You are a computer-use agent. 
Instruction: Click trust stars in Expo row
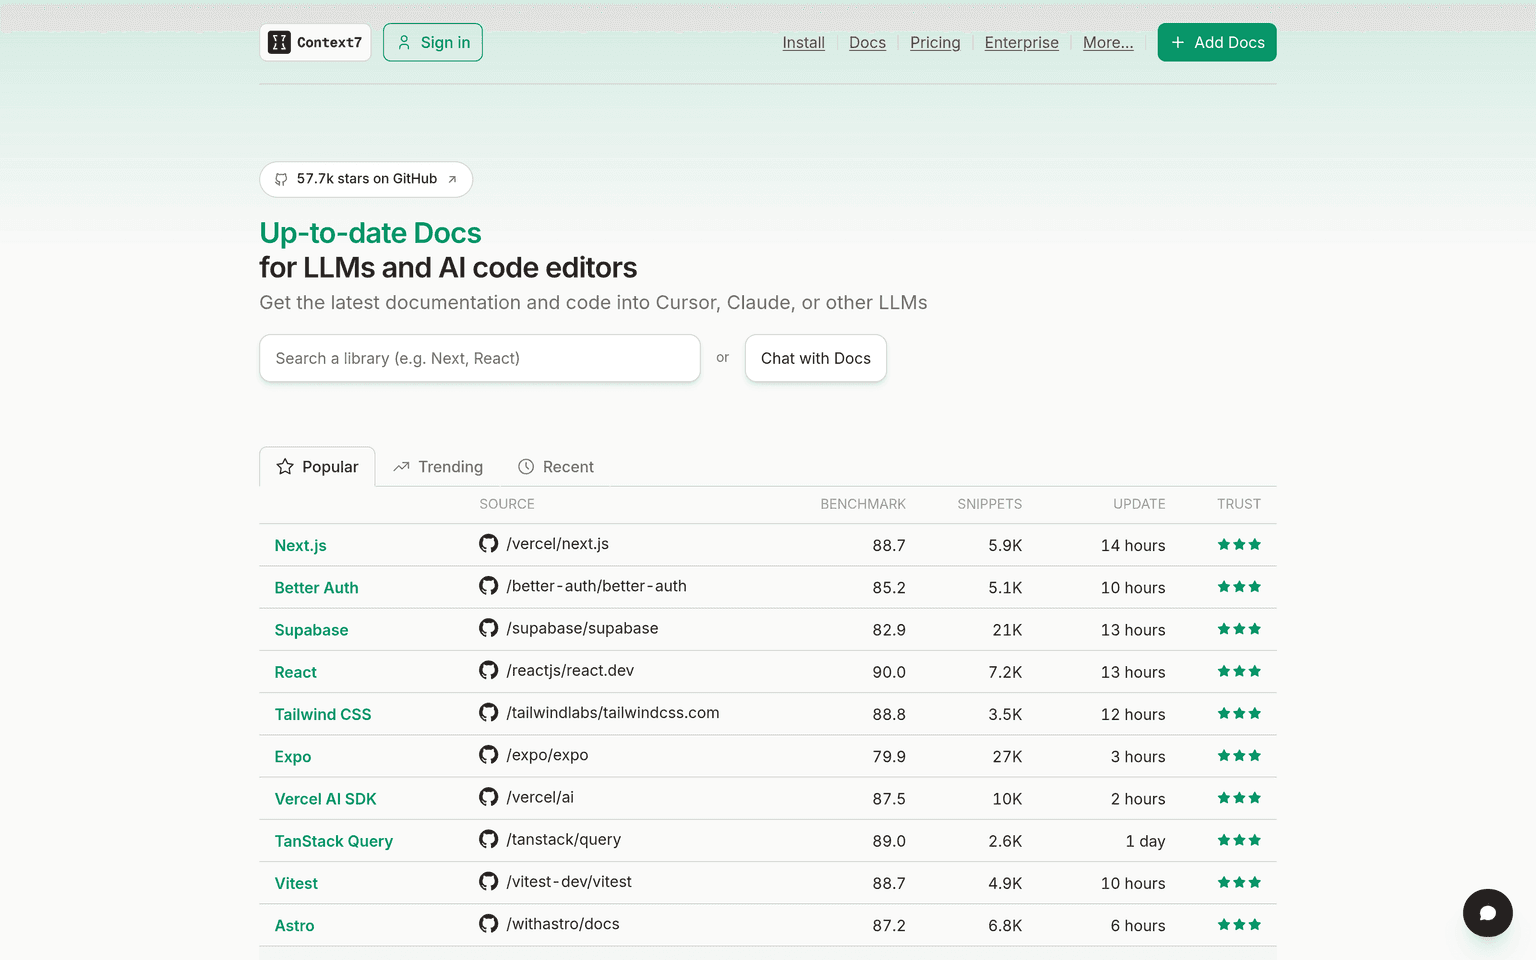point(1239,756)
